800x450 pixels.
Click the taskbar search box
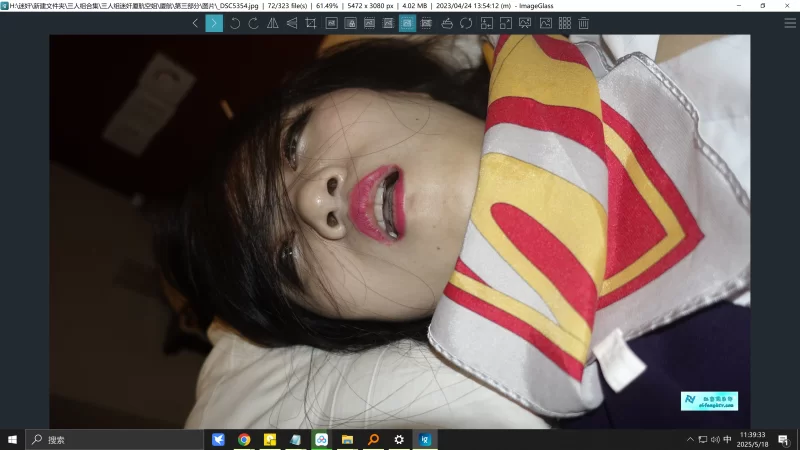click(100, 439)
